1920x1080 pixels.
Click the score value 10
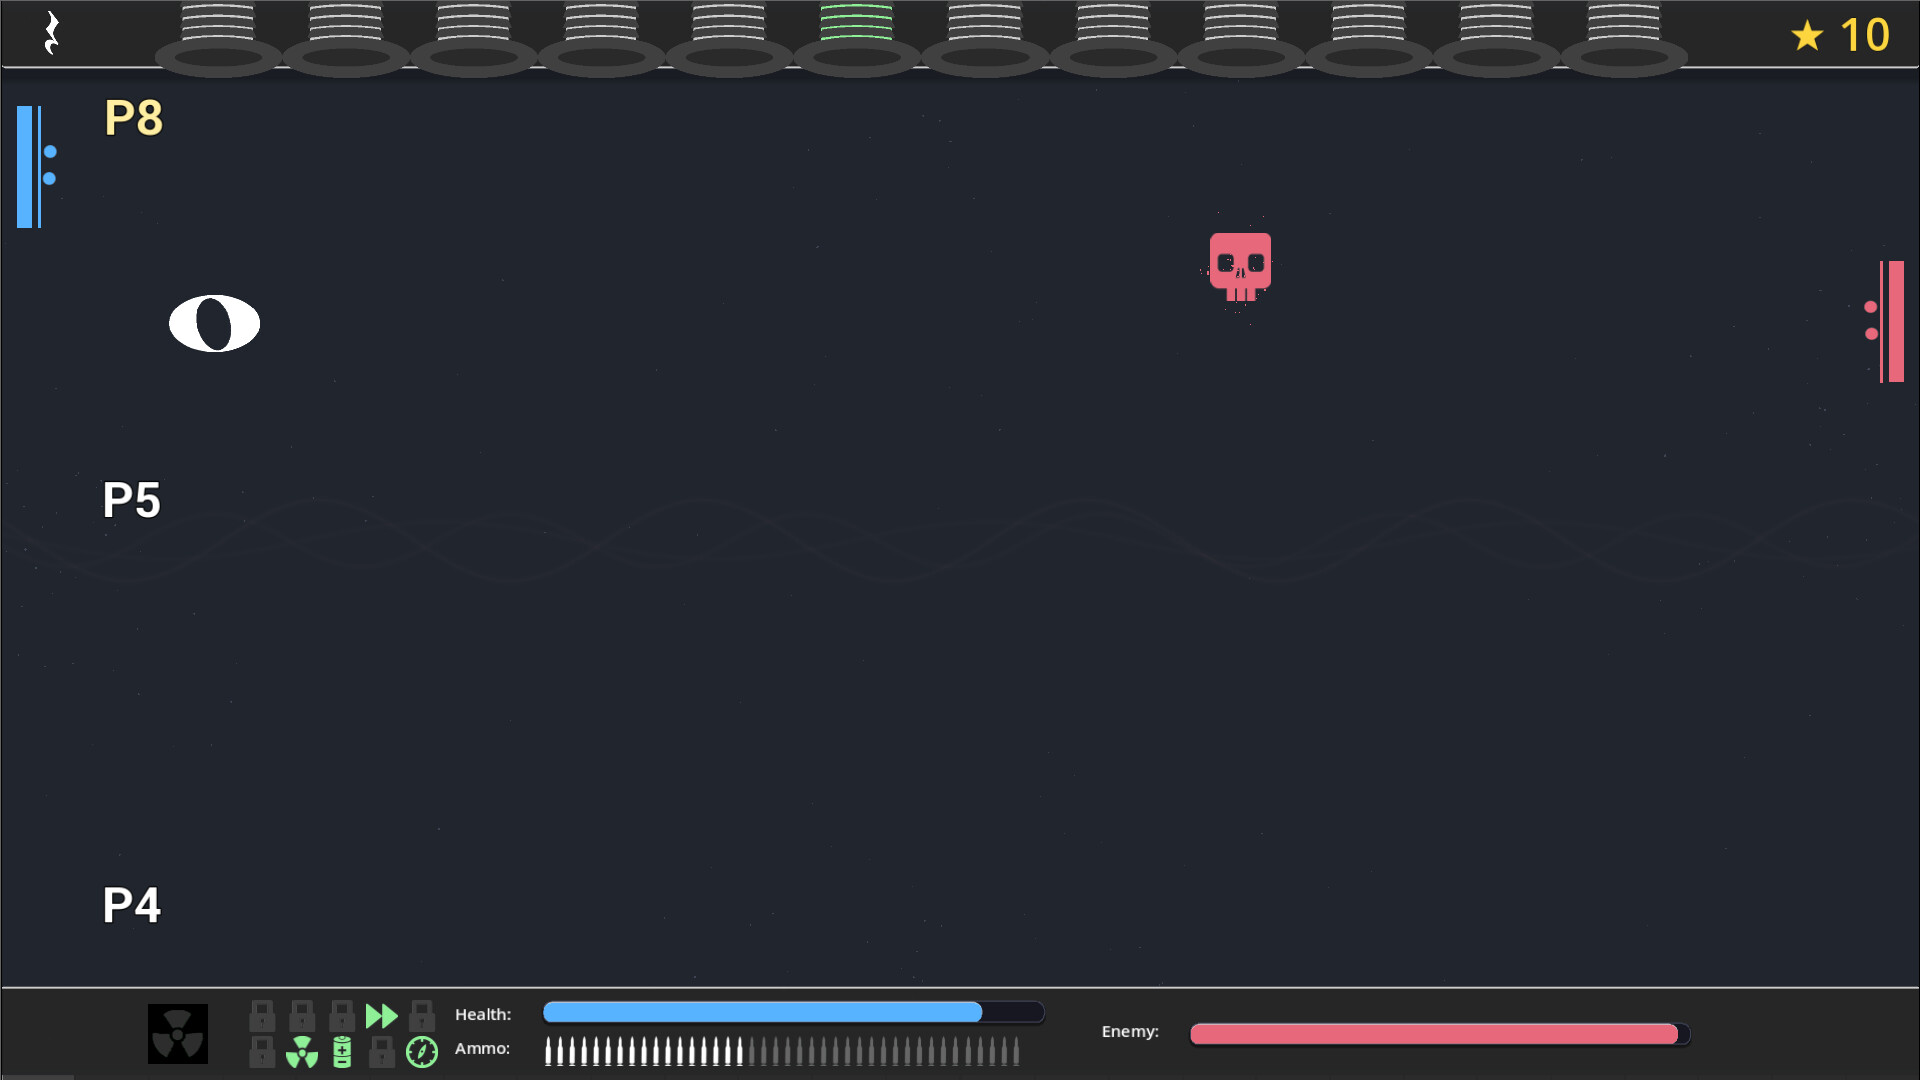click(x=1865, y=36)
